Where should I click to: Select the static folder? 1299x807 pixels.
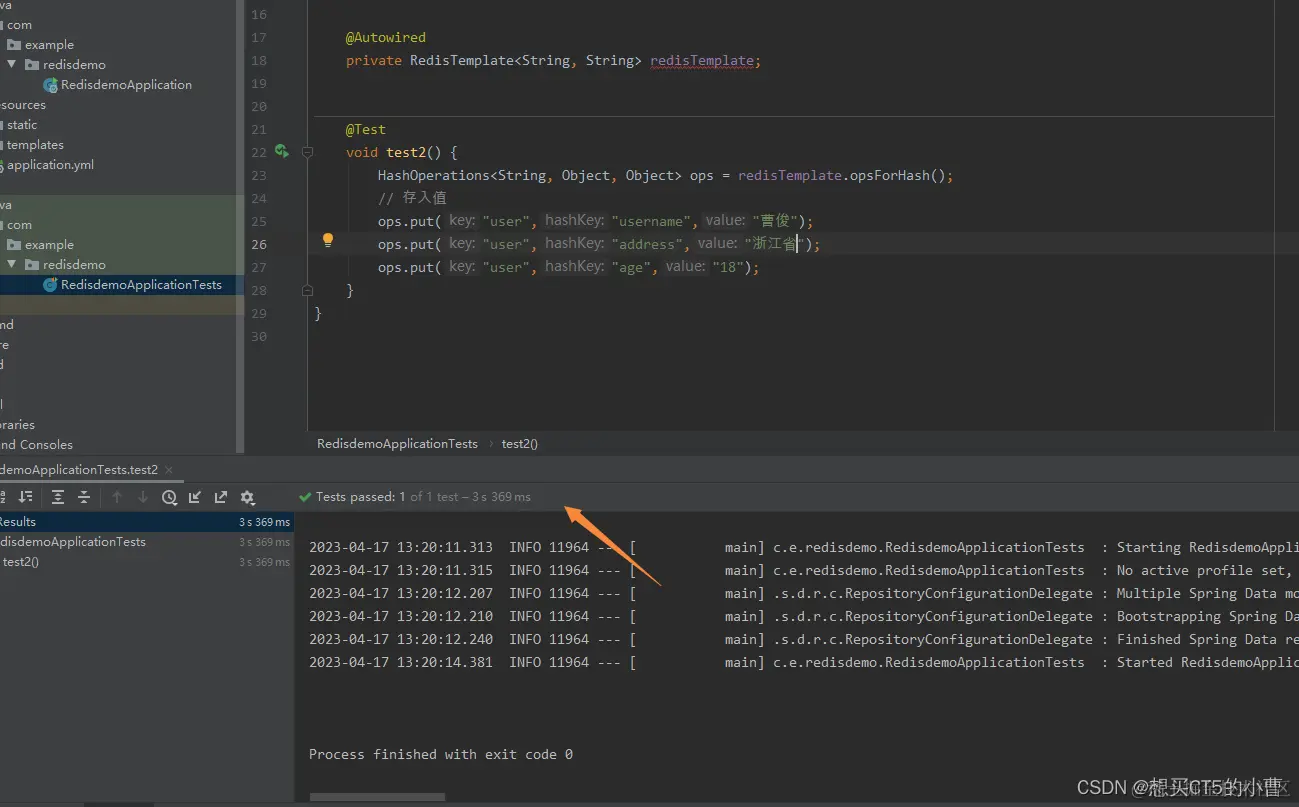[20, 125]
